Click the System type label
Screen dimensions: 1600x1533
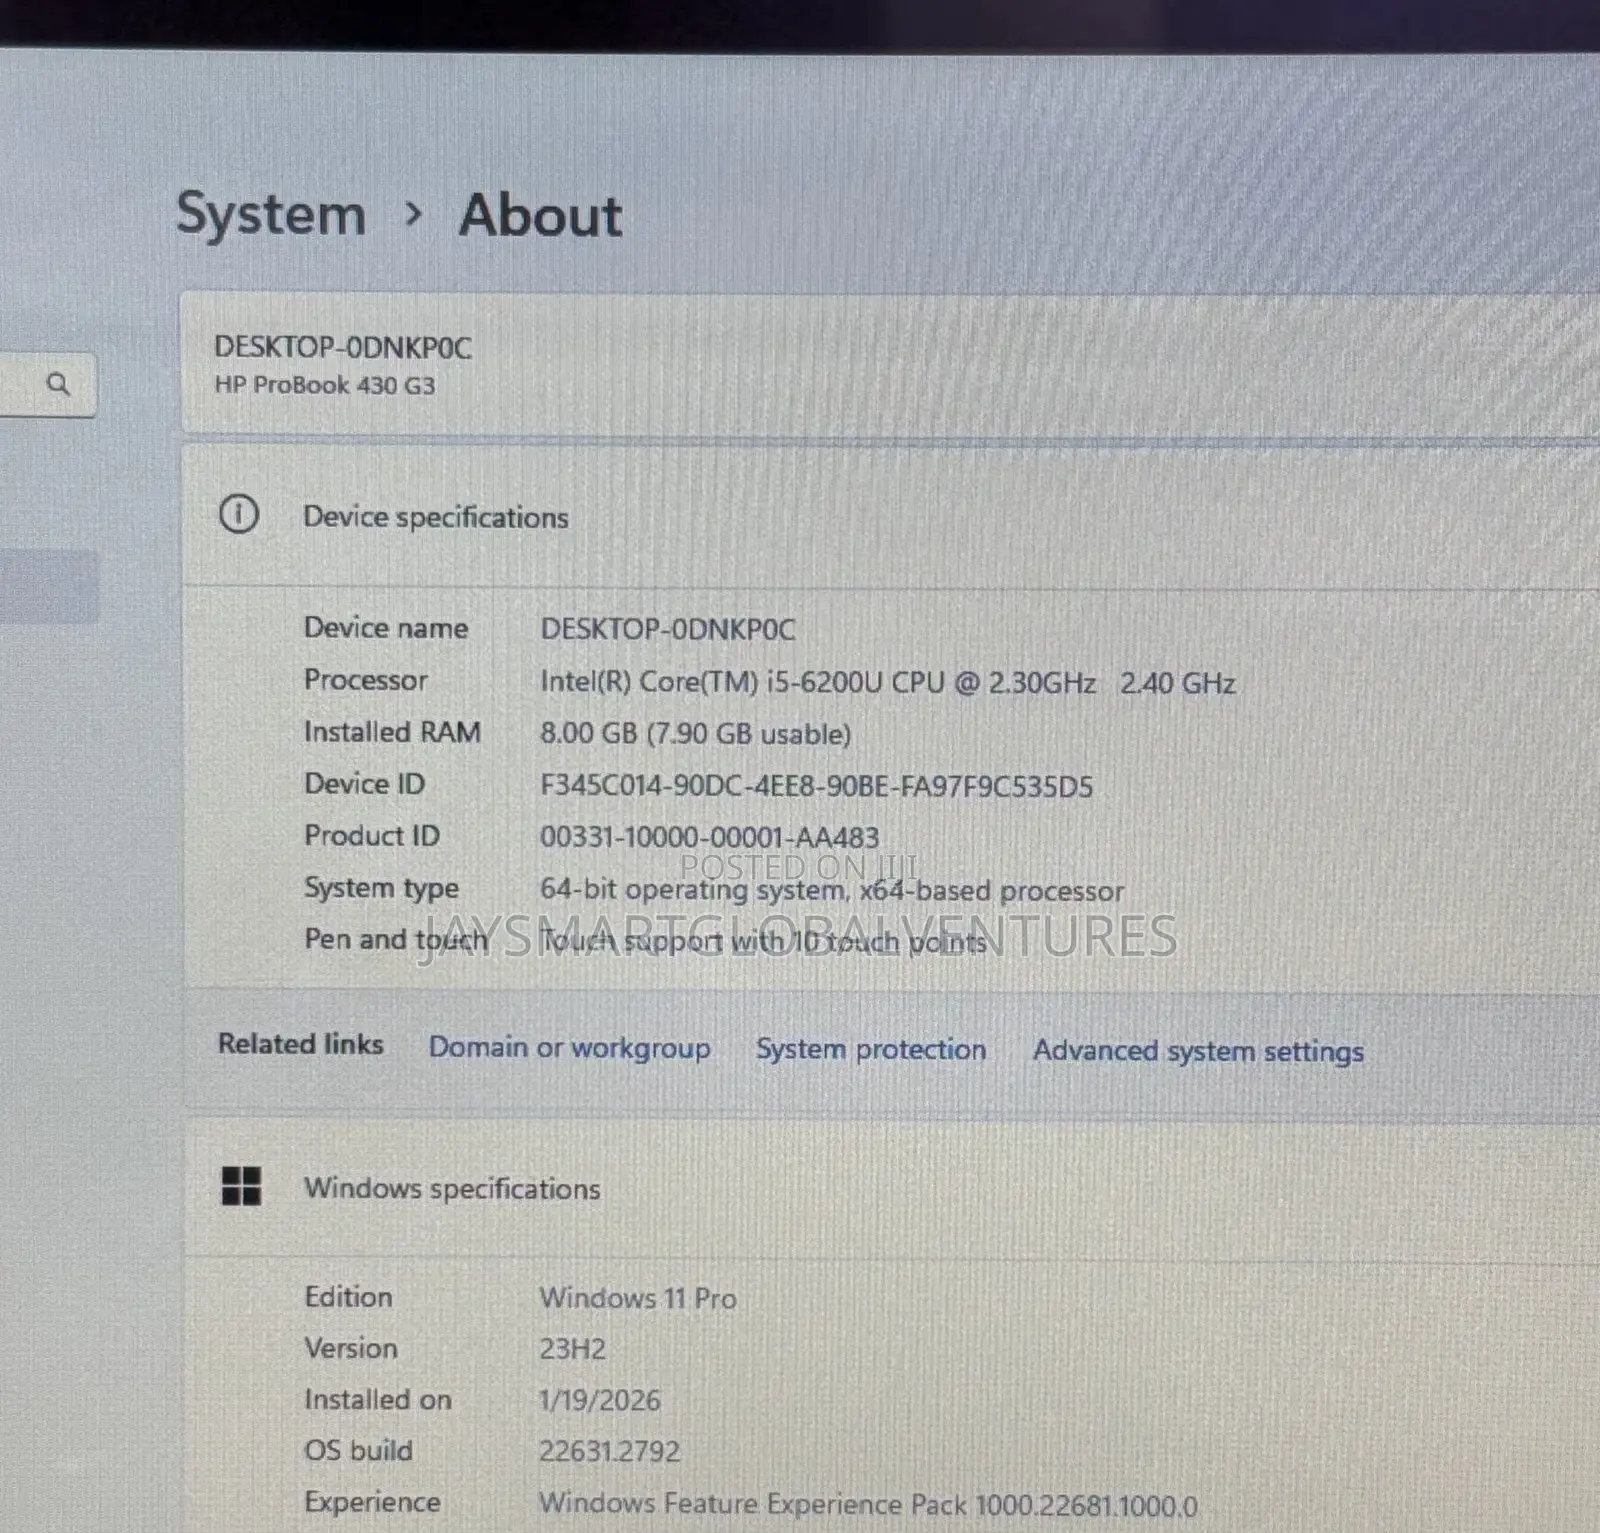pos(382,888)
